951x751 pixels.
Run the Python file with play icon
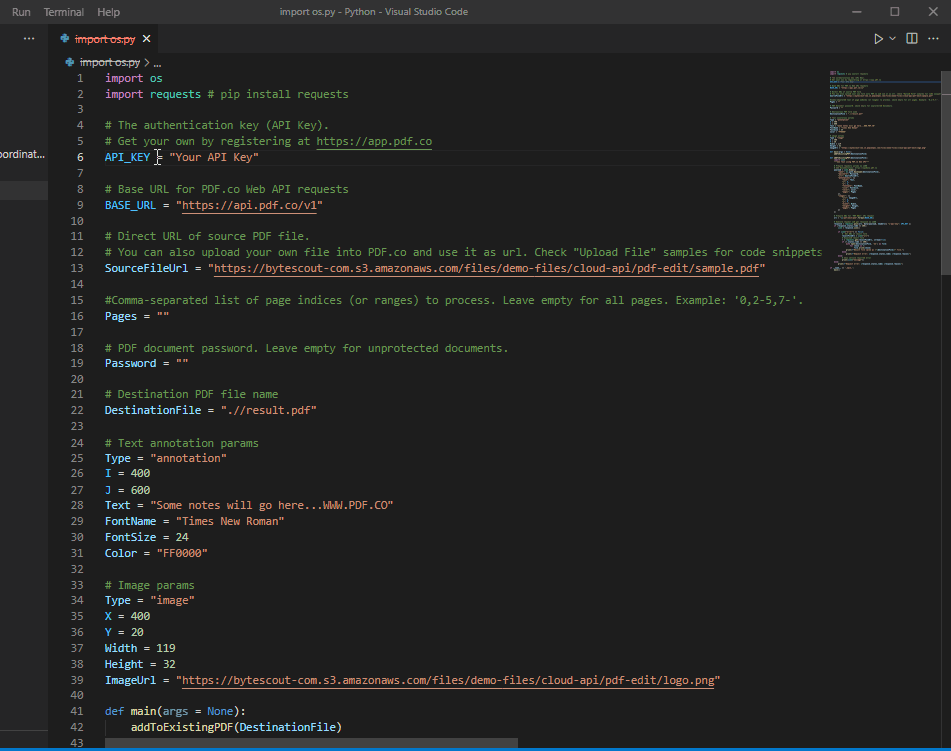[x=878, y=39]
